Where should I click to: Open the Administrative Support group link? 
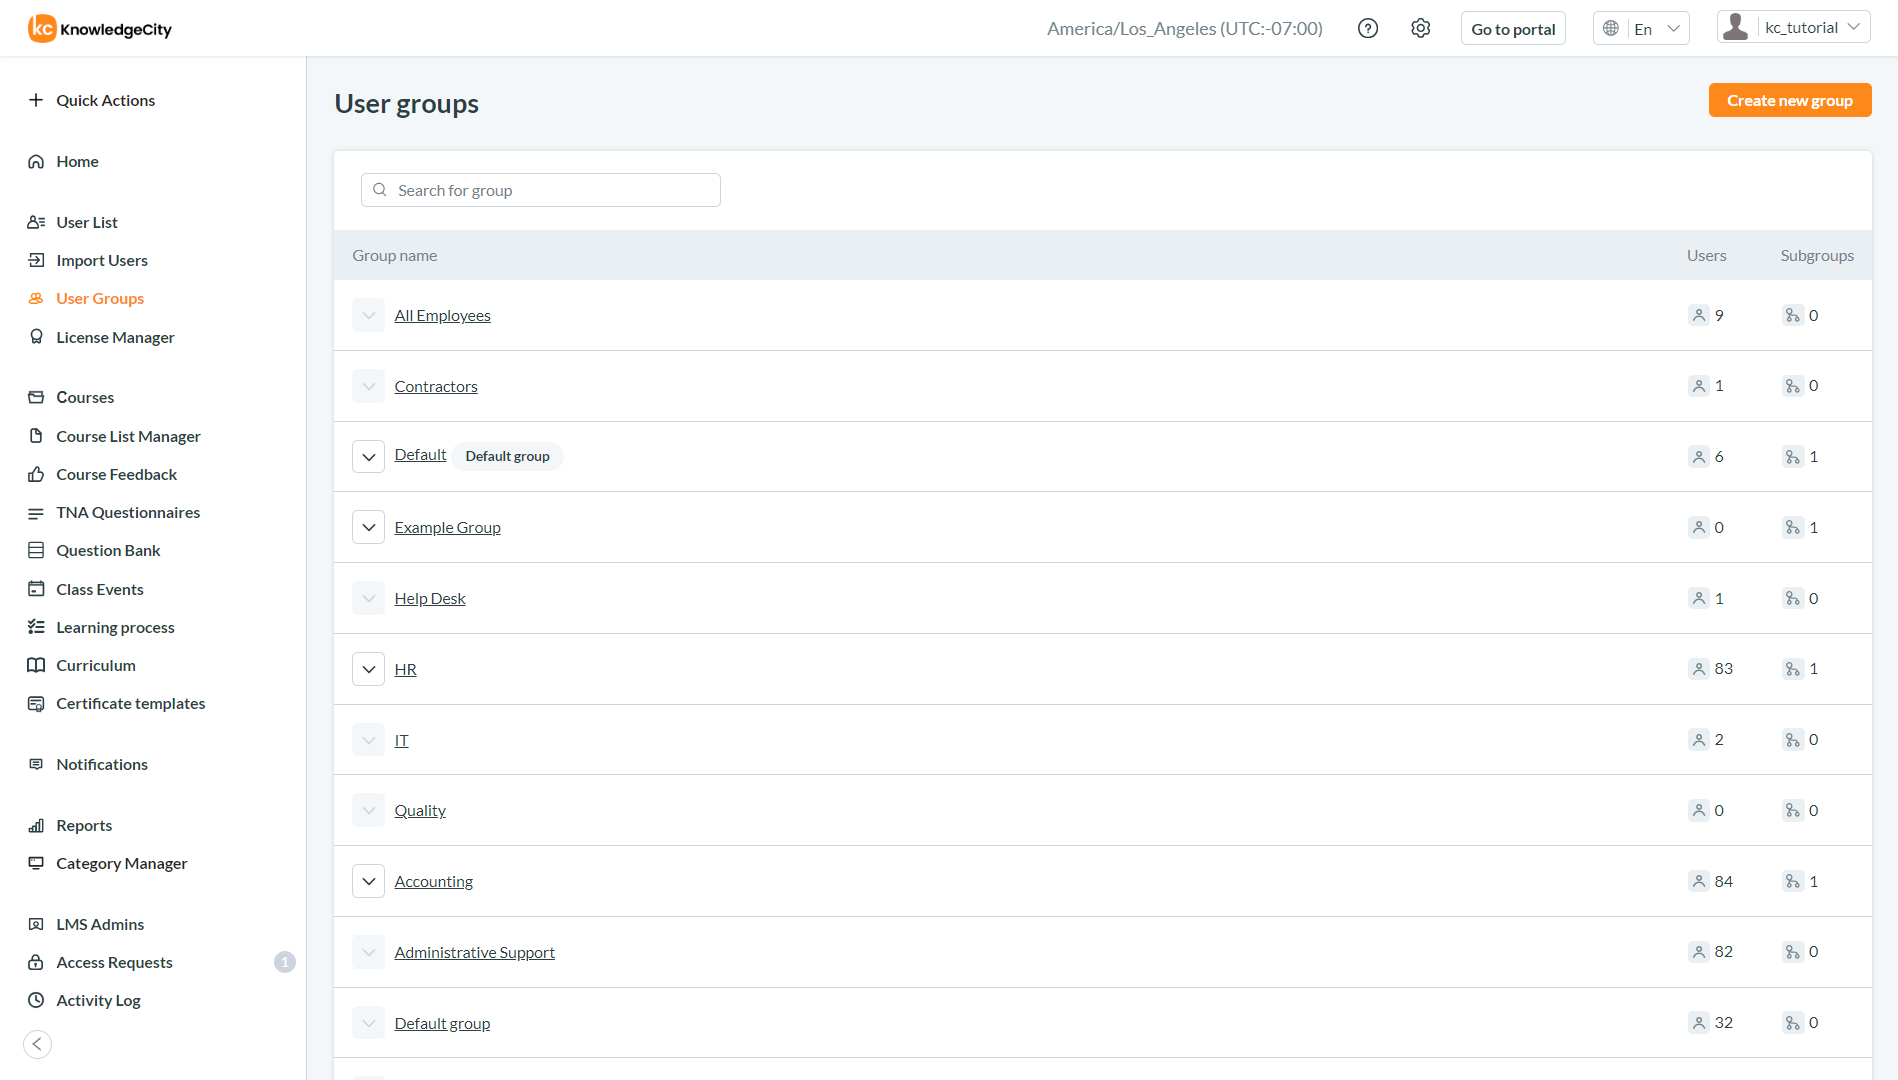click(x=474, y=952)
